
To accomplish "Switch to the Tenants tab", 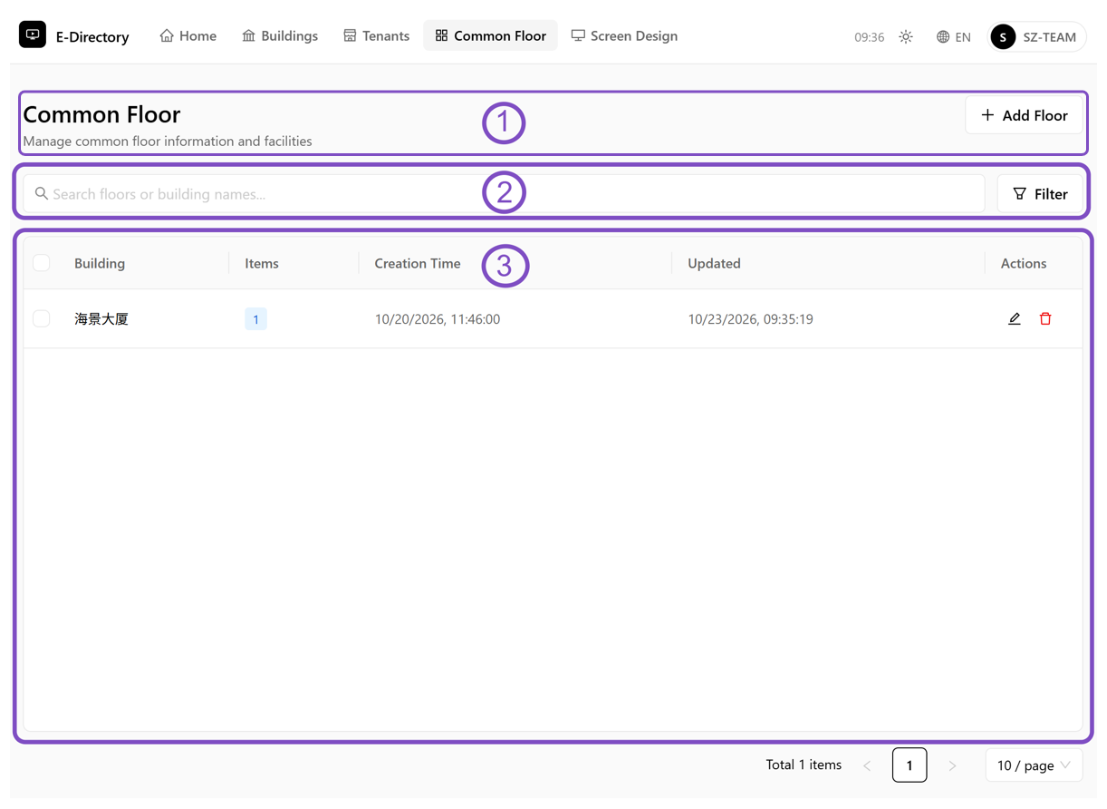I will click(376, 36).
